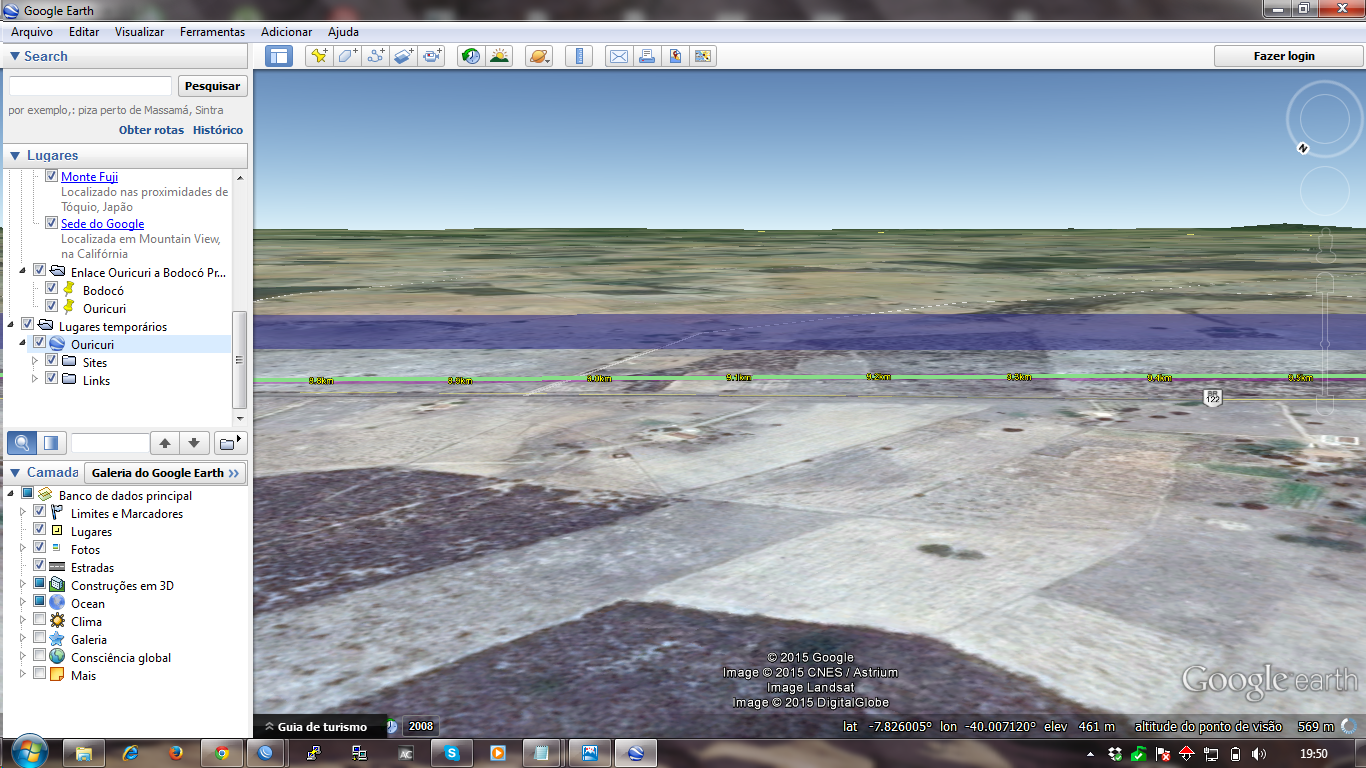Add a path from the toolbar
The width and height of the screenshot is (1366, 768).
click(376, 56)
